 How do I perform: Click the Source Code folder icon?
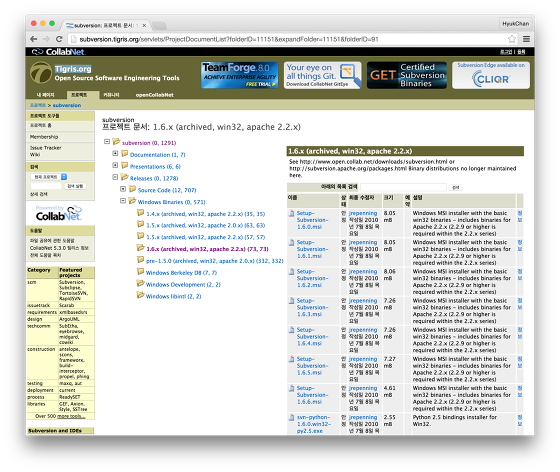tap(132, 189)
